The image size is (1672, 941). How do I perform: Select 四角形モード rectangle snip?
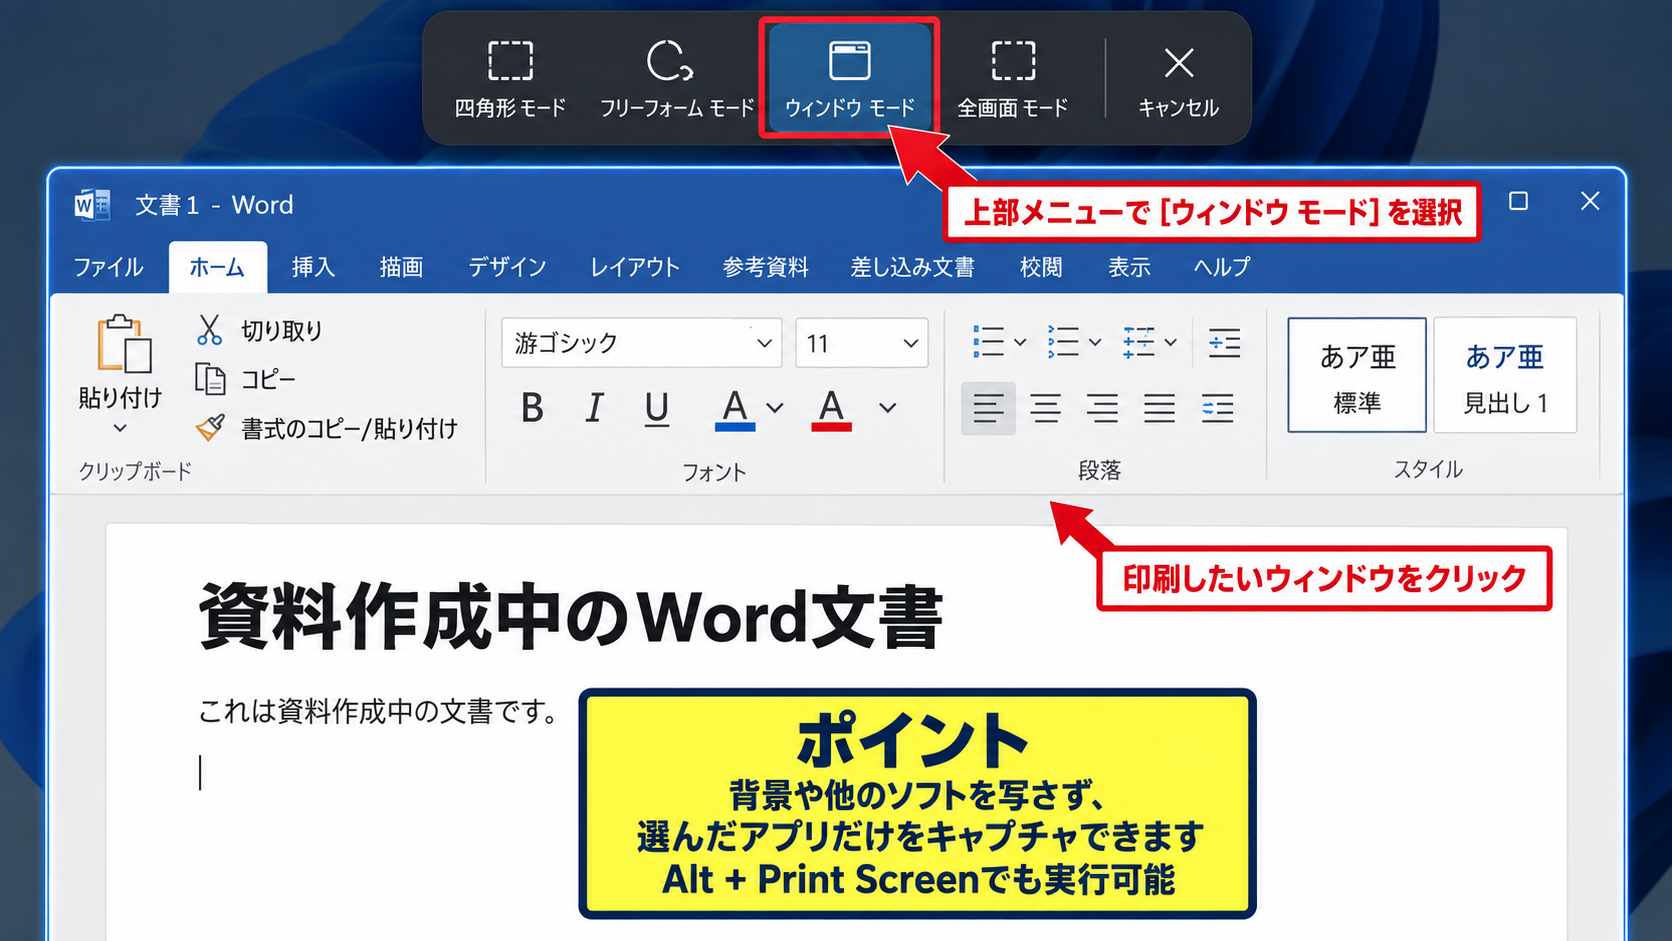[x=510, y=79]
